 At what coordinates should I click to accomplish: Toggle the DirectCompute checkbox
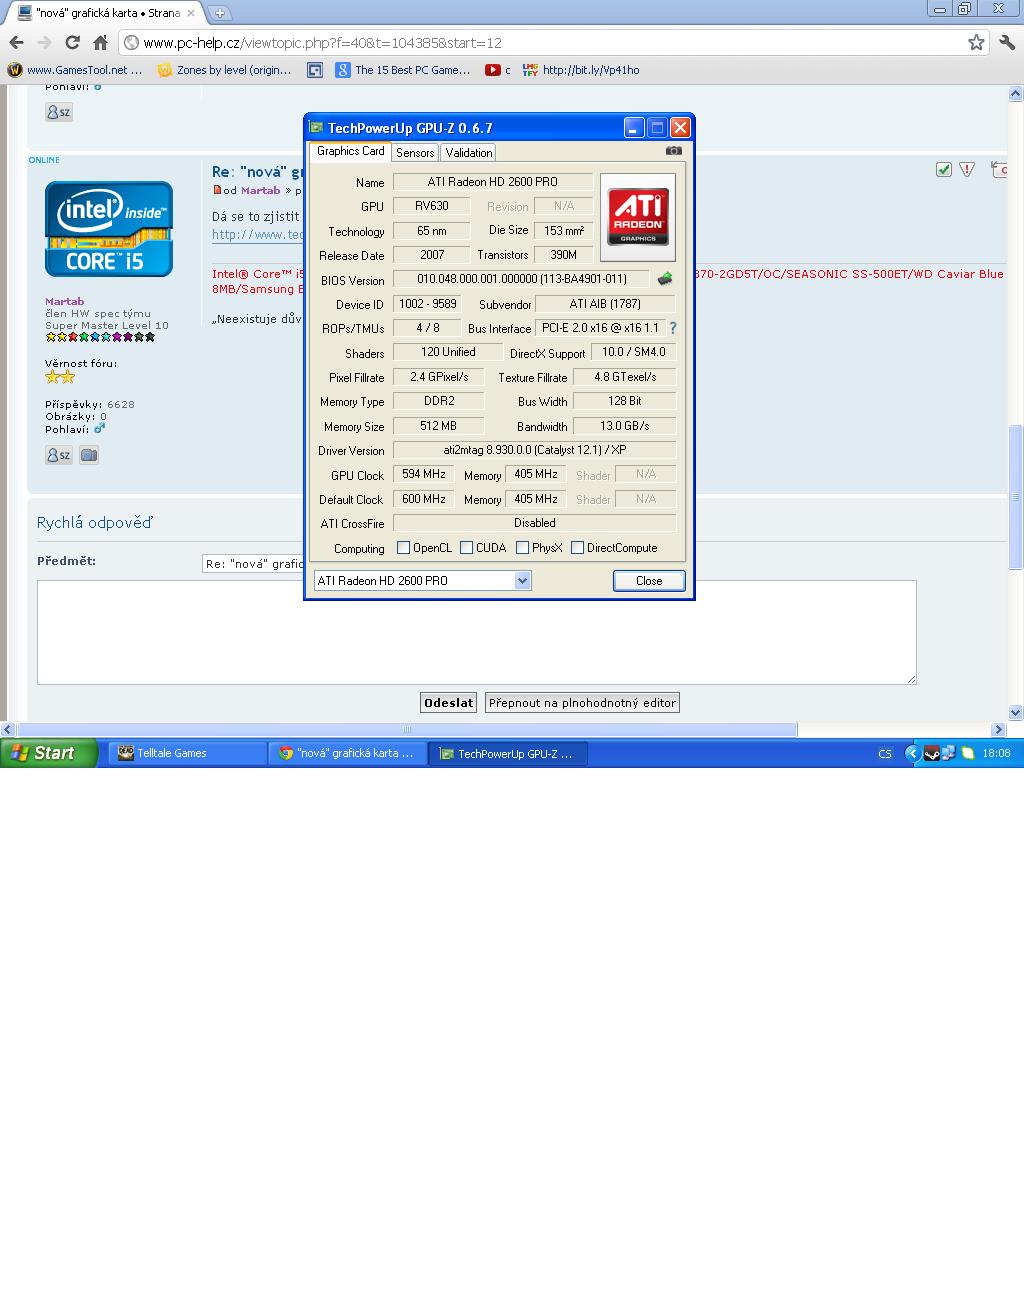(x=577, y=547)
